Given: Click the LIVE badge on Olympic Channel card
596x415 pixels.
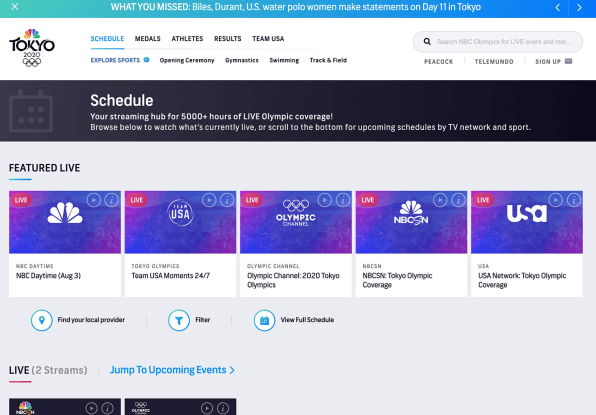Looking at the screenshot, I should (x=252, y=200).
